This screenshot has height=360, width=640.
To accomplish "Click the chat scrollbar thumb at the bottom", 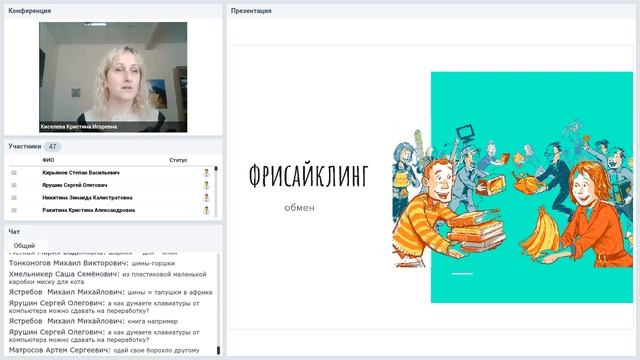I will coord(218,350).
